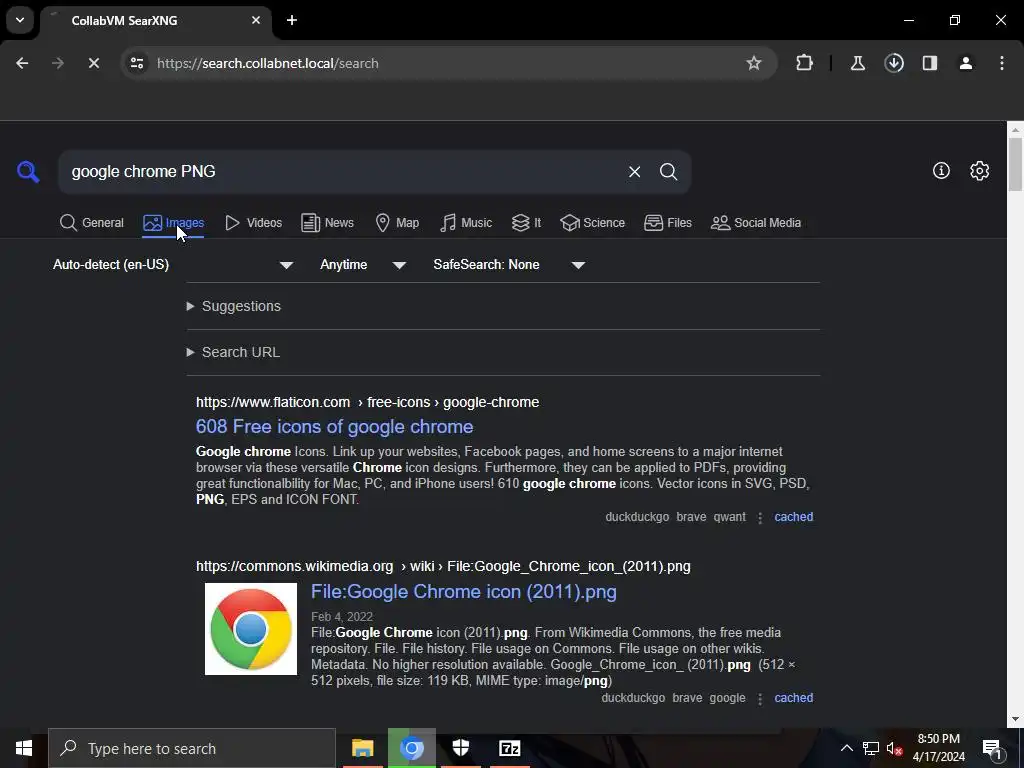Open Windows Security shield in taskbar

pos(461,748)
